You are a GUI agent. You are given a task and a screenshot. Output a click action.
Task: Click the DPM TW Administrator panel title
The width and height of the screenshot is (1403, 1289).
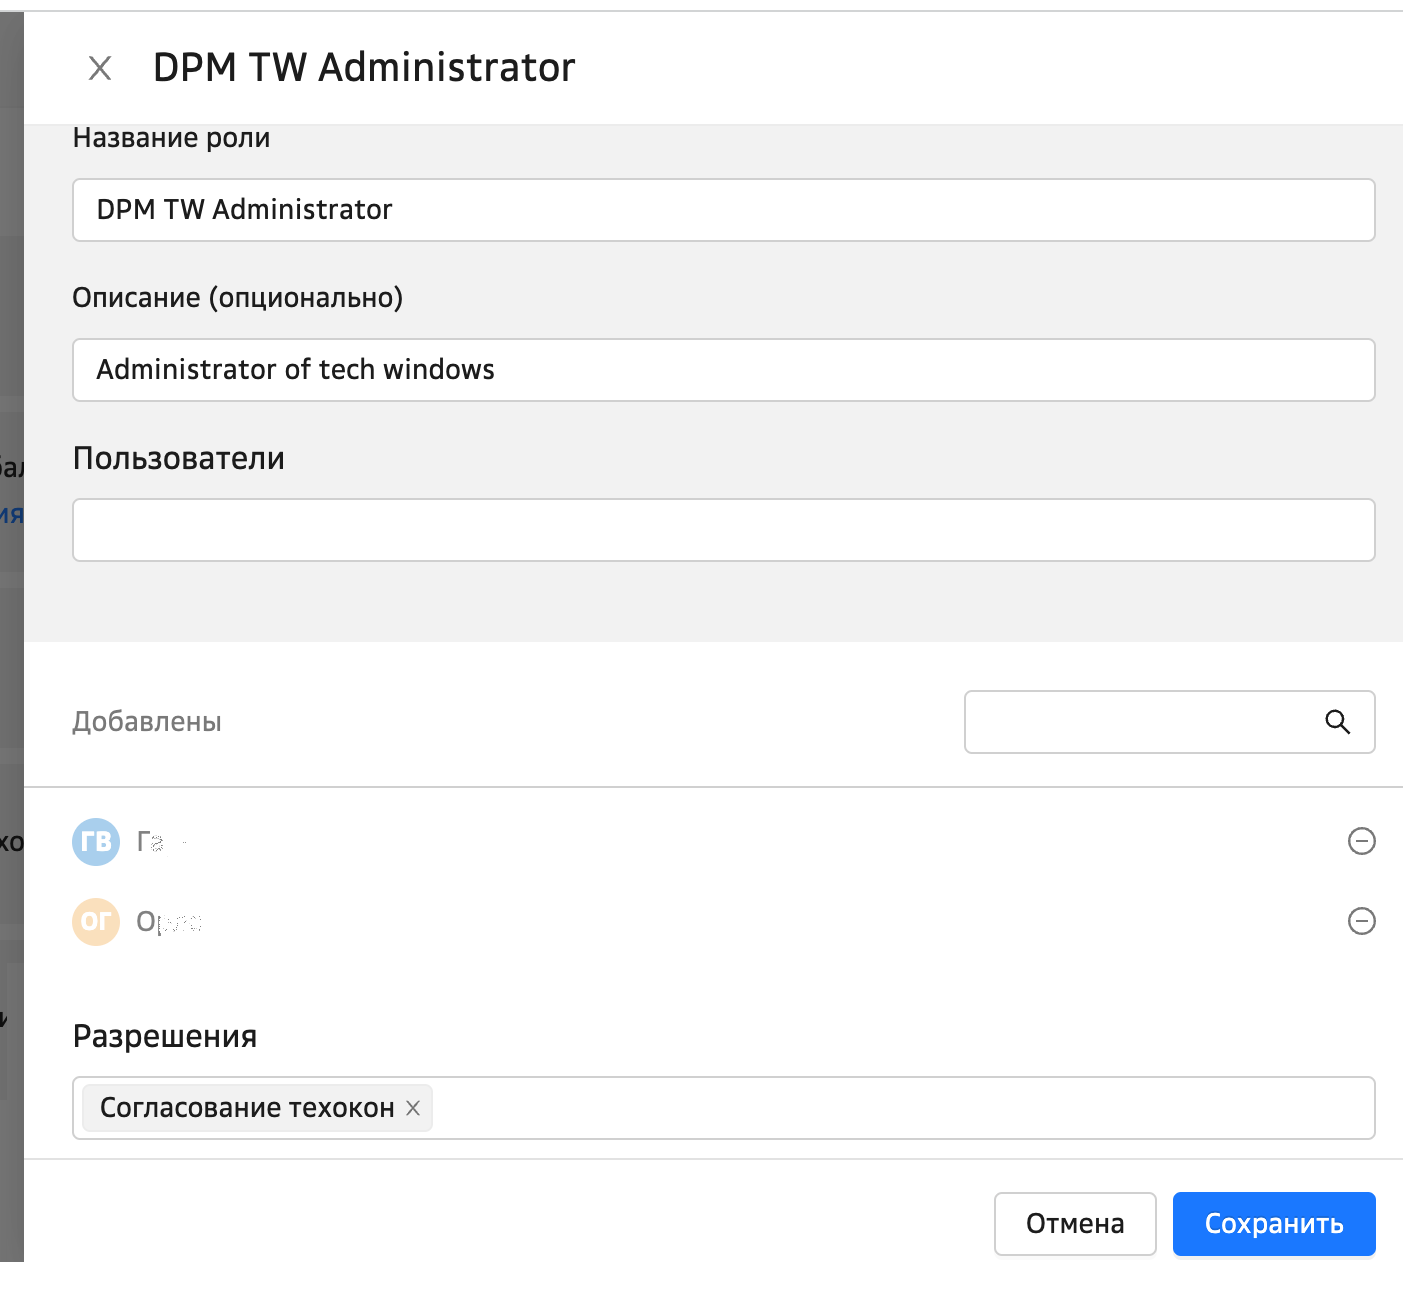coord(364,68)
